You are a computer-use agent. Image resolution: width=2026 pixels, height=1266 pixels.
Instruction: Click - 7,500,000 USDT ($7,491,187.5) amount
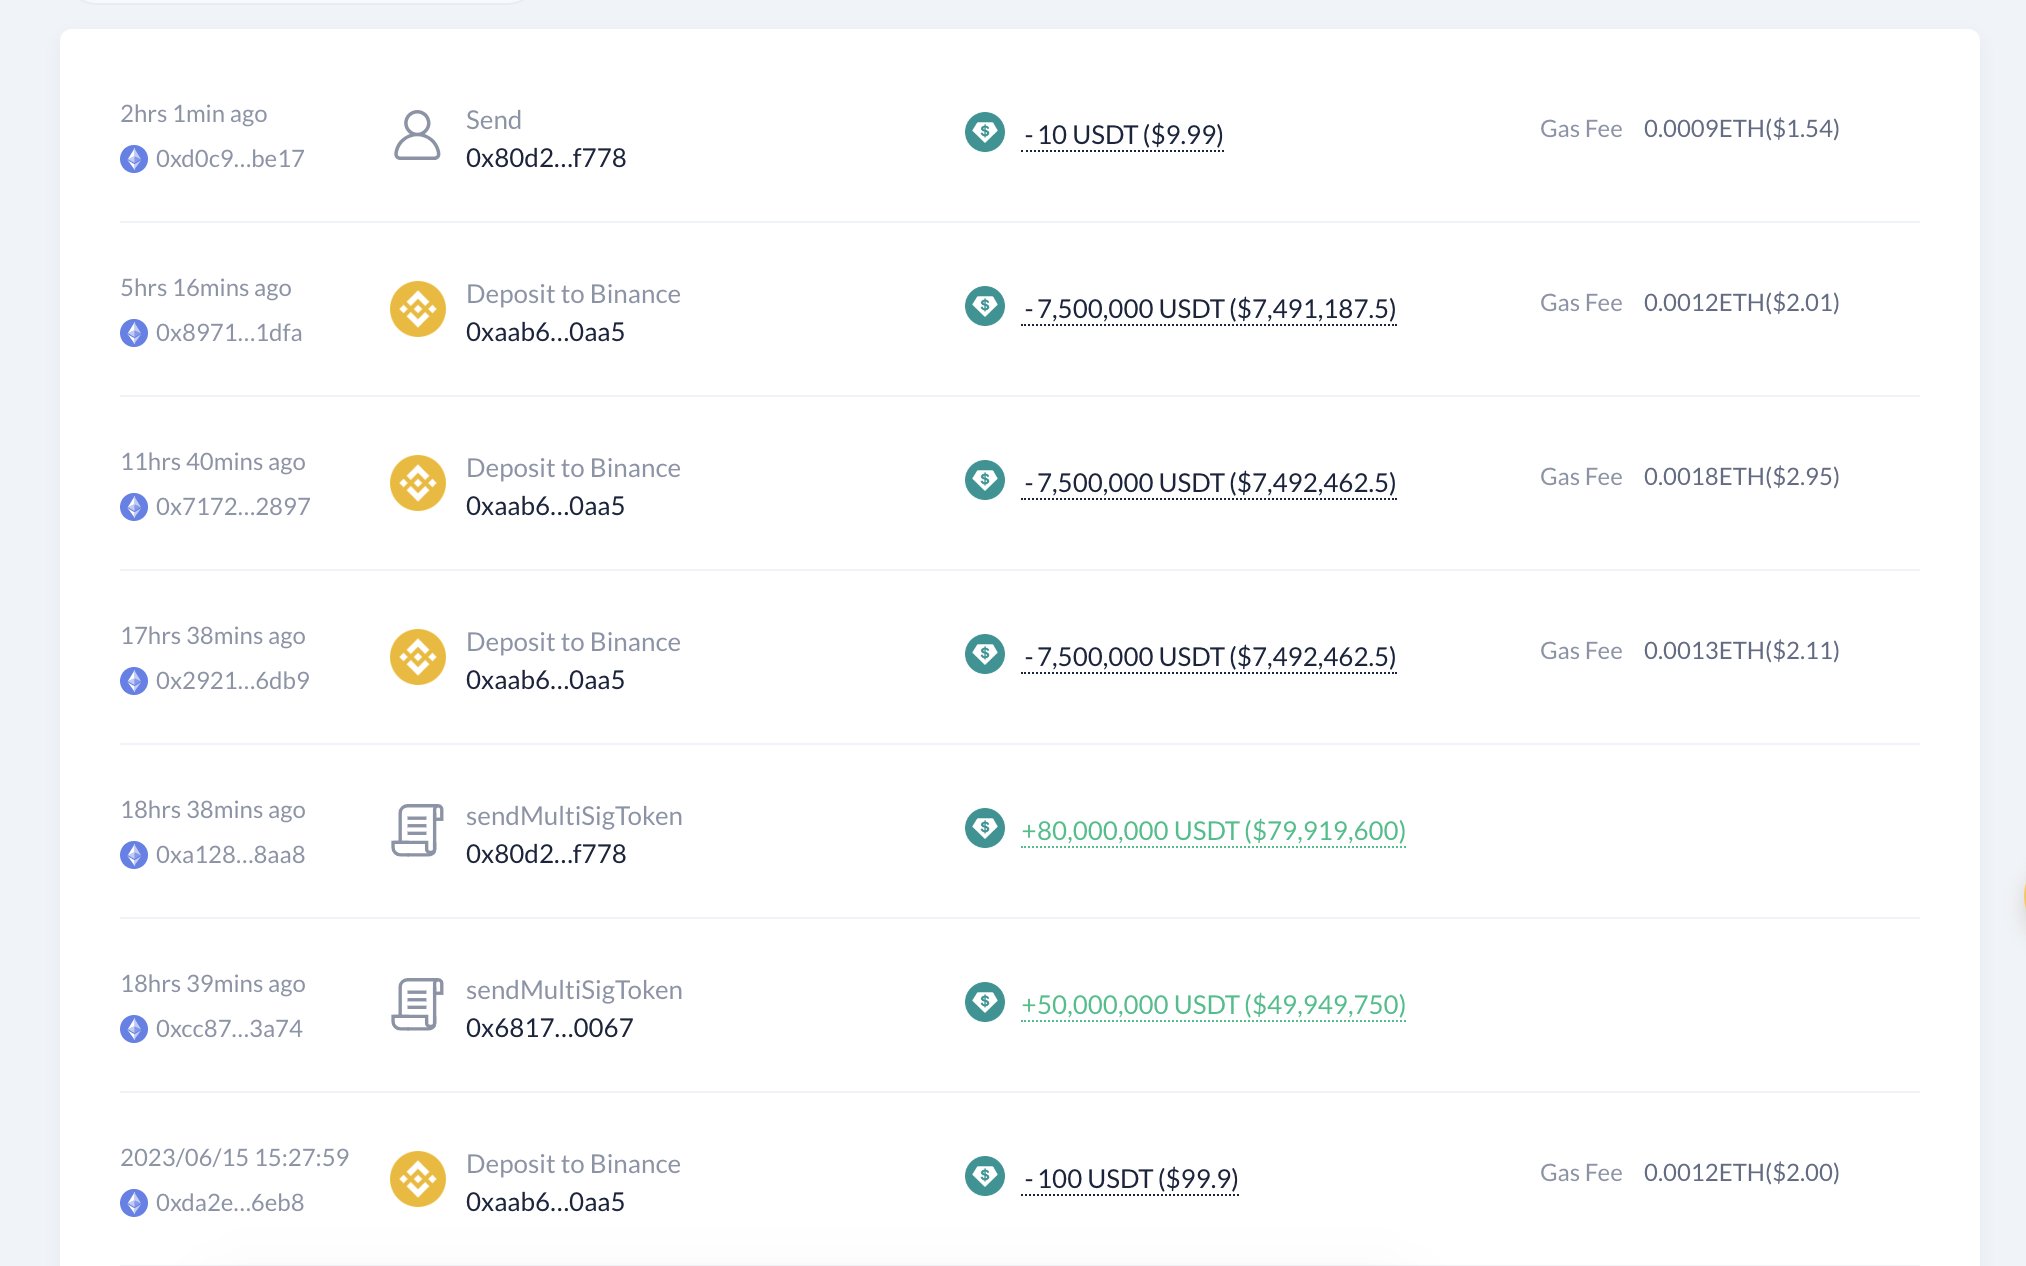pyautogui.click(x=1209, y=309)
